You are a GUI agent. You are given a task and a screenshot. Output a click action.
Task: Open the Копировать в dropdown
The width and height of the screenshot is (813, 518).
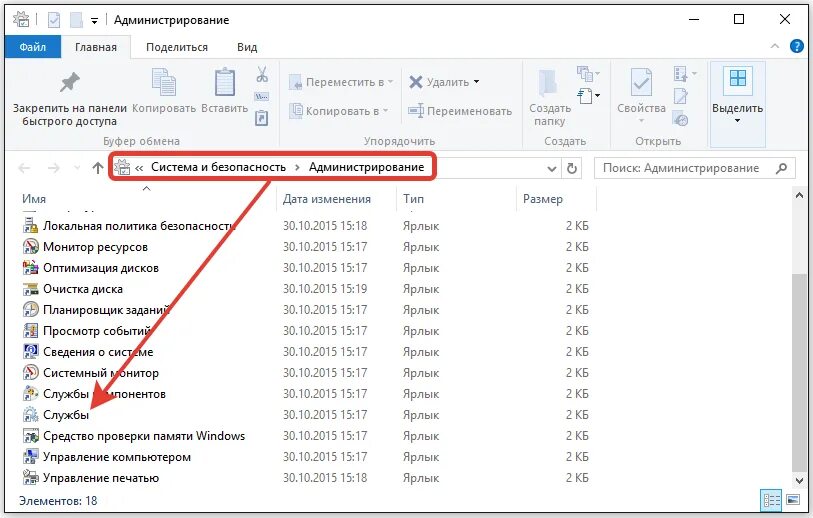(x=338, y=111)
